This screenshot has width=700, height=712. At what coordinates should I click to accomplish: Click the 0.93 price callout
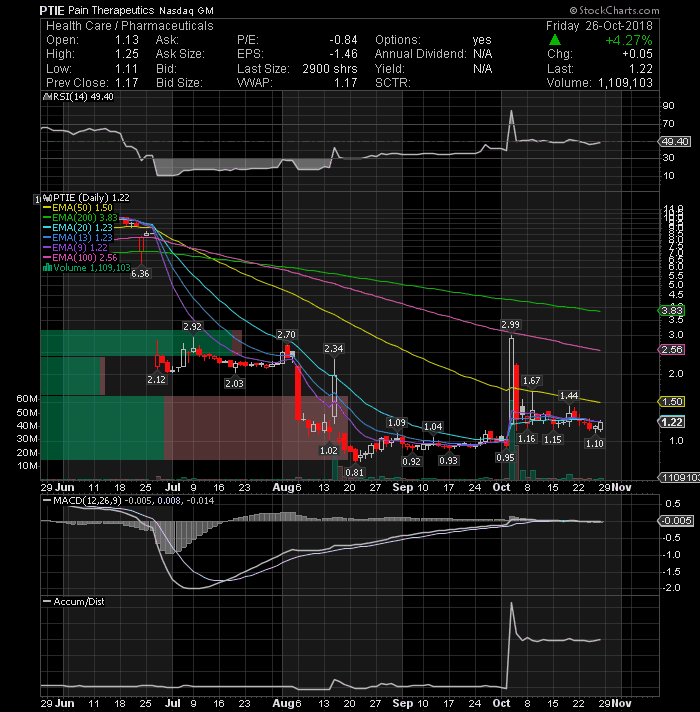(x=449, y=461)
